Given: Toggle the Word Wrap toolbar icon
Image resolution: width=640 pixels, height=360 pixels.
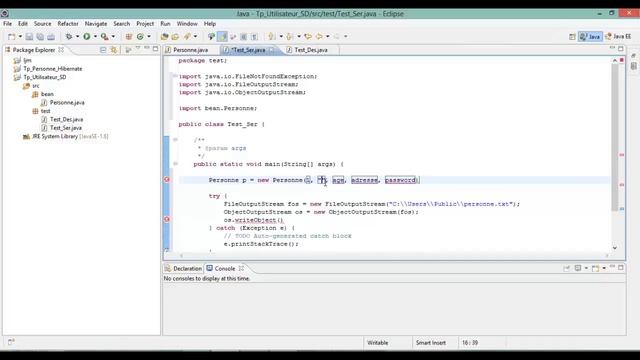Looking at the screenshot, I should click(233, 37).
